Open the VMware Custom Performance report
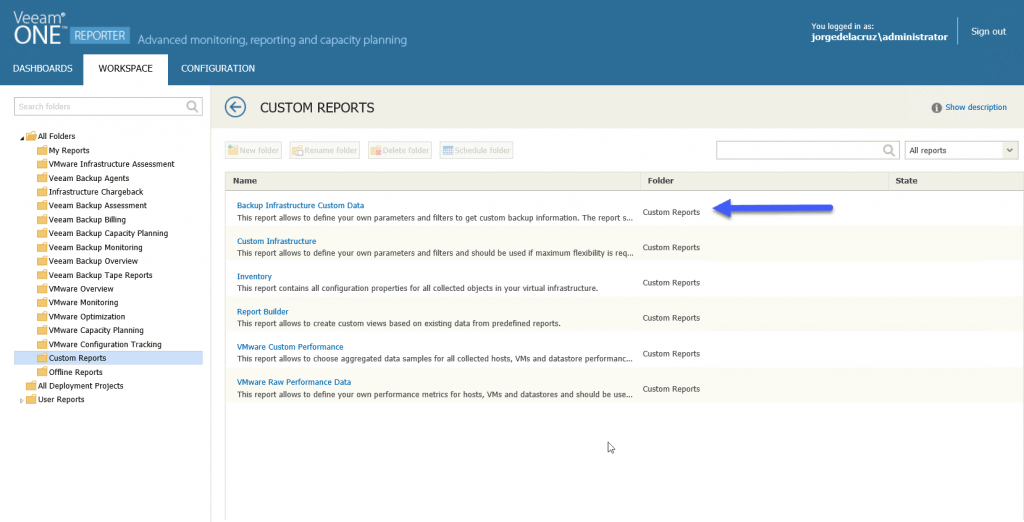This screenshot has width=1024, height=522. click(290, 347)
